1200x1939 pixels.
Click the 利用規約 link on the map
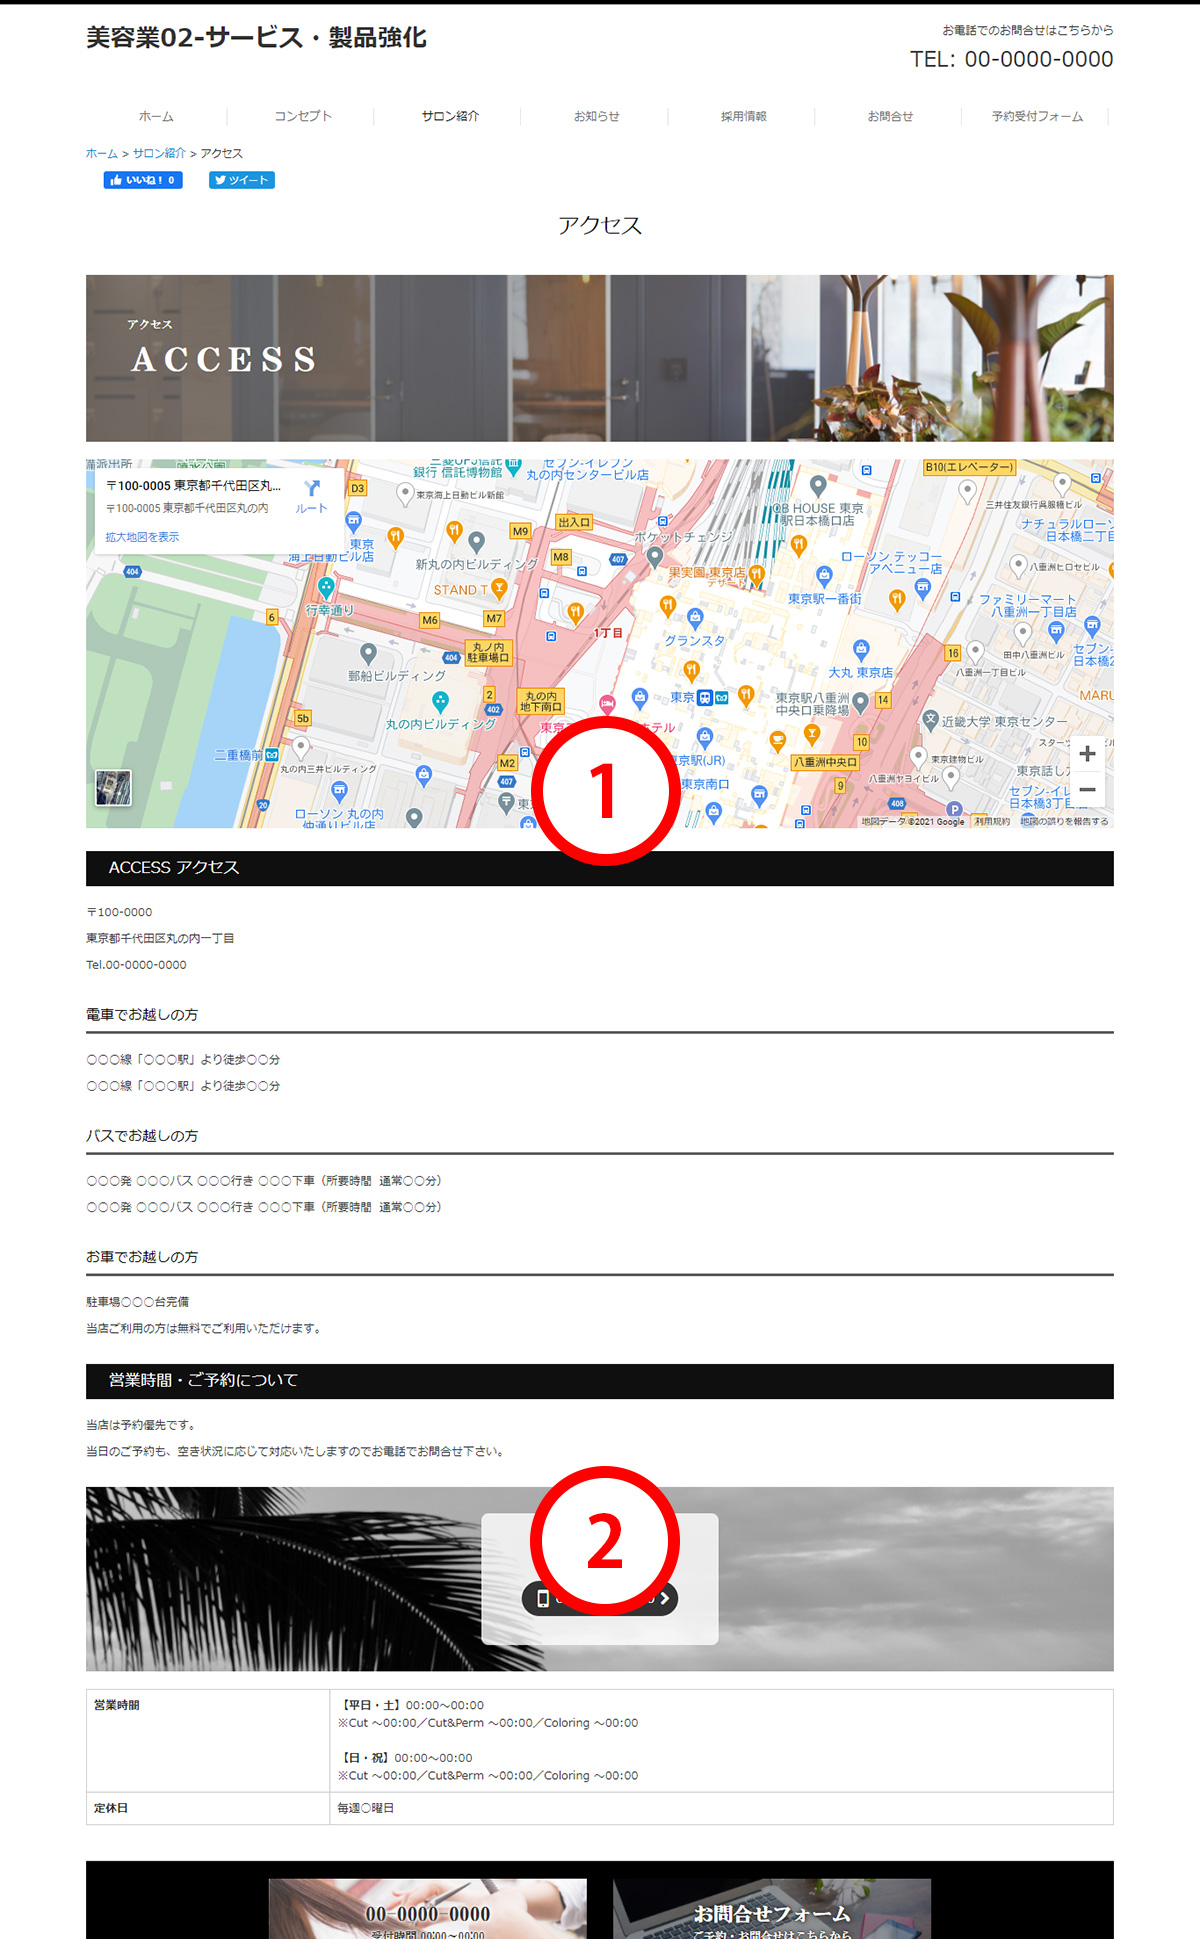pyautogui.click(x=992, y=821)
